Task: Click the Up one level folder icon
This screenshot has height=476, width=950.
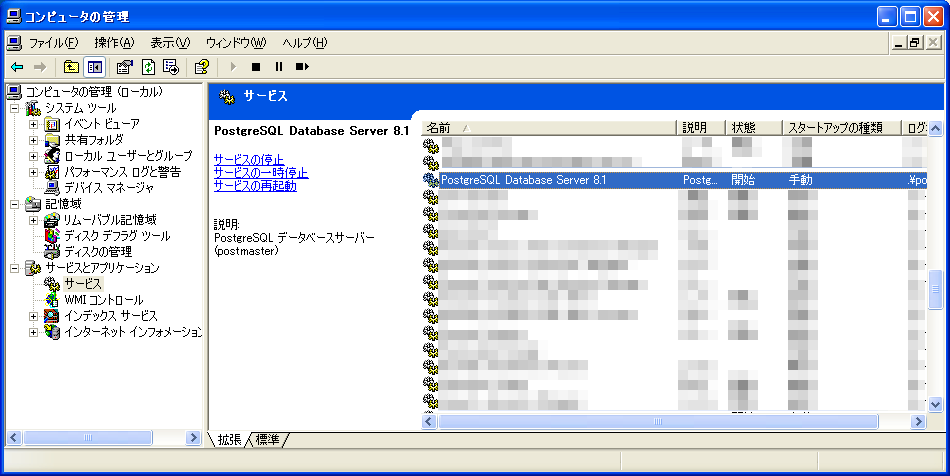Action: [71, 67]
